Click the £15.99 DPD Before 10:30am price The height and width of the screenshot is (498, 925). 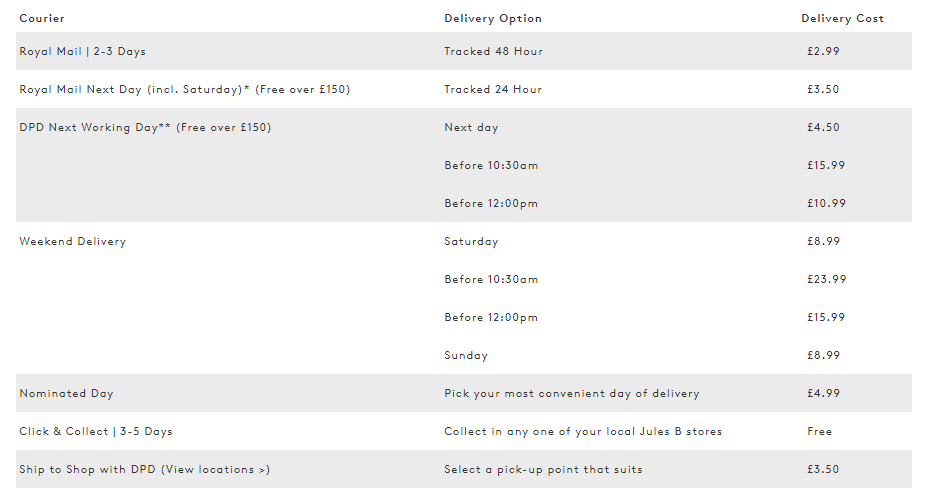[826, 165]
